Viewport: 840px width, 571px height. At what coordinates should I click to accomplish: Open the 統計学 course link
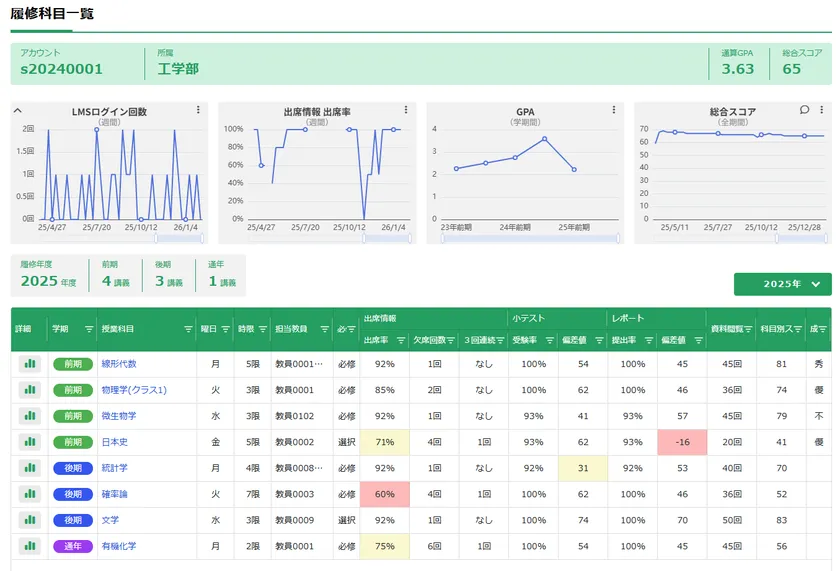coord(115,468)
